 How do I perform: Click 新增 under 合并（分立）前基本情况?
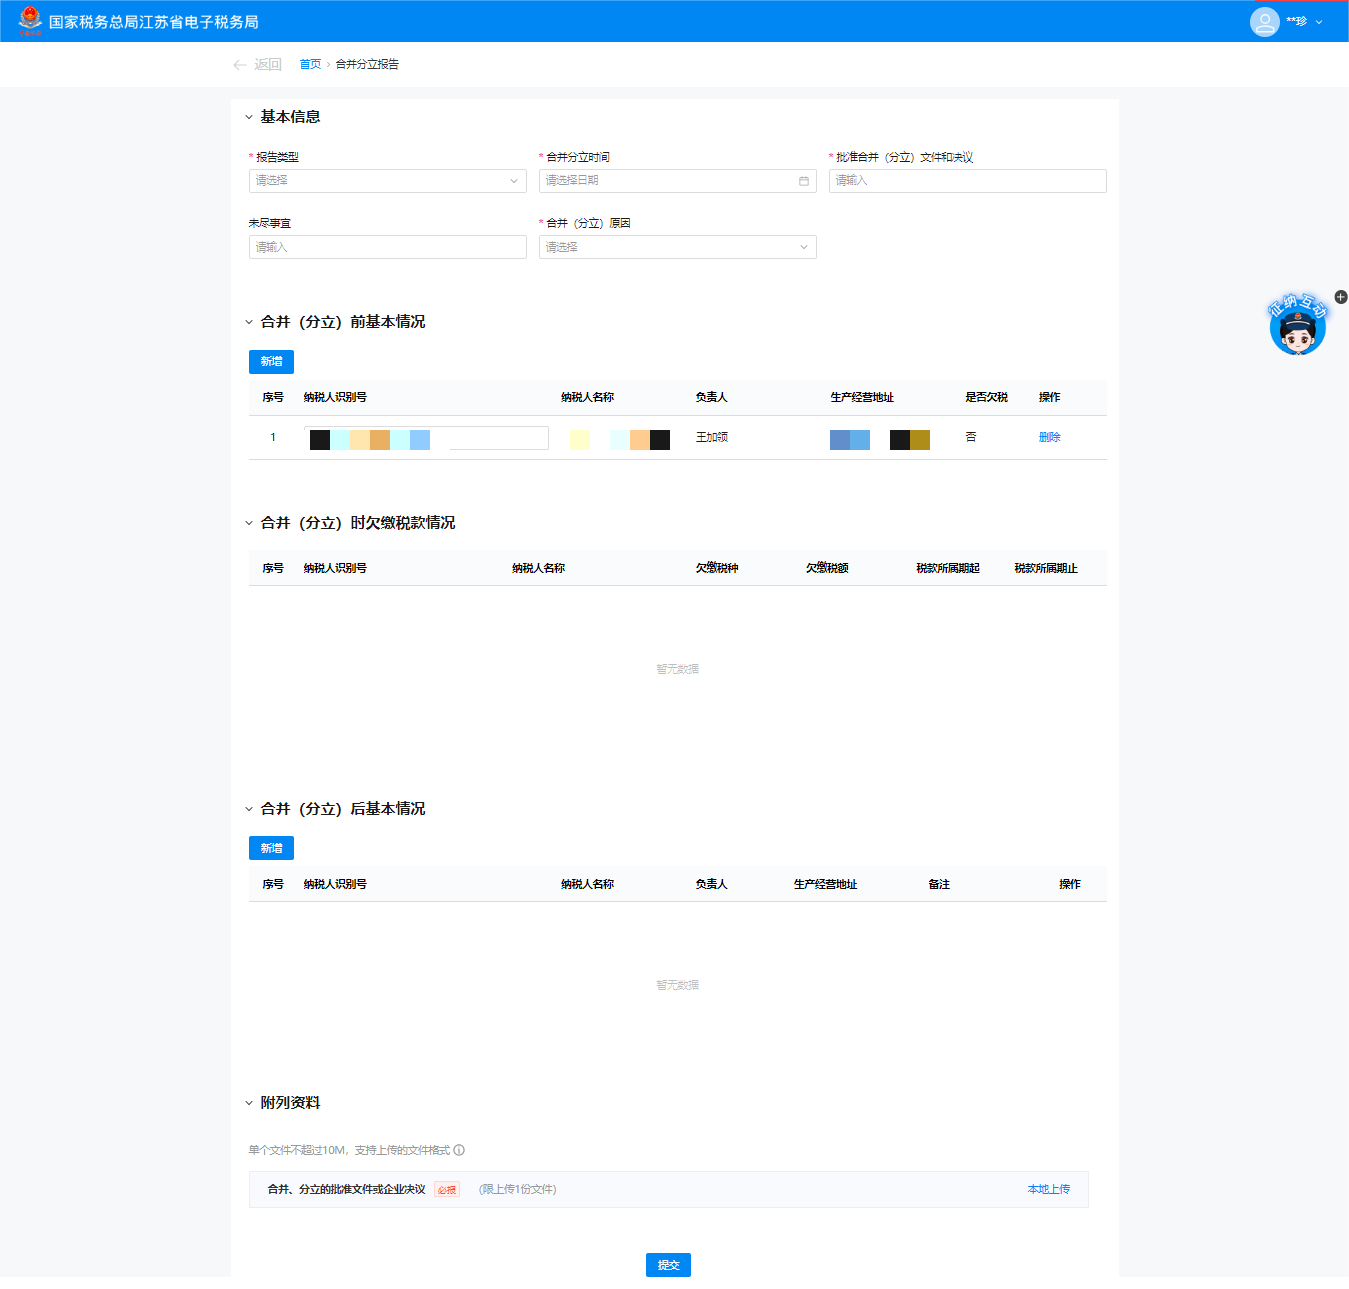pos(271,362)
